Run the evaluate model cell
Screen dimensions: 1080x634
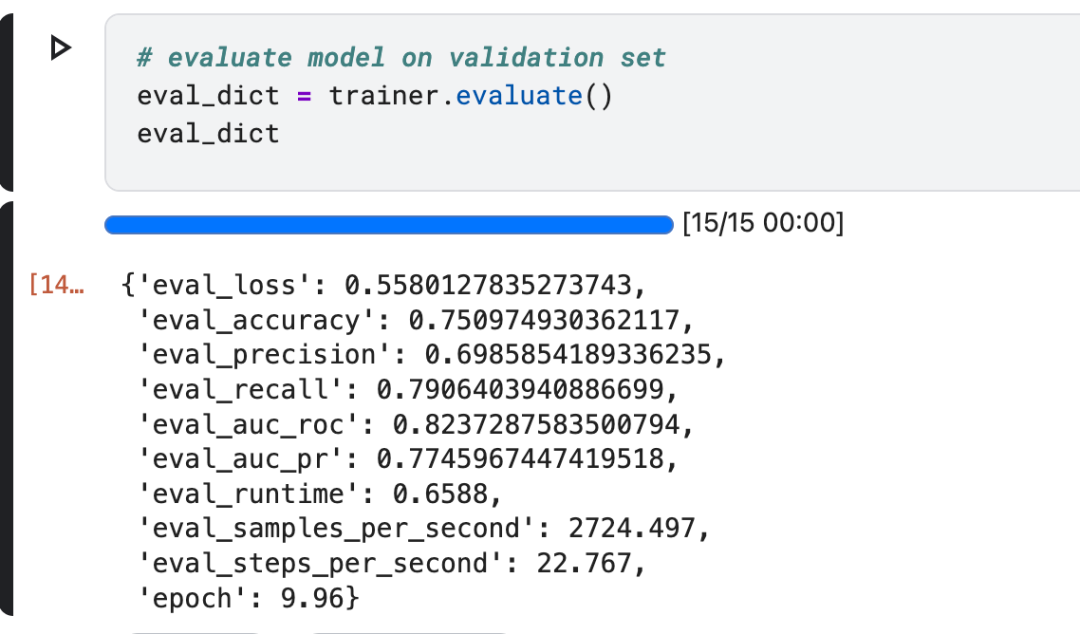coord(61,48)
